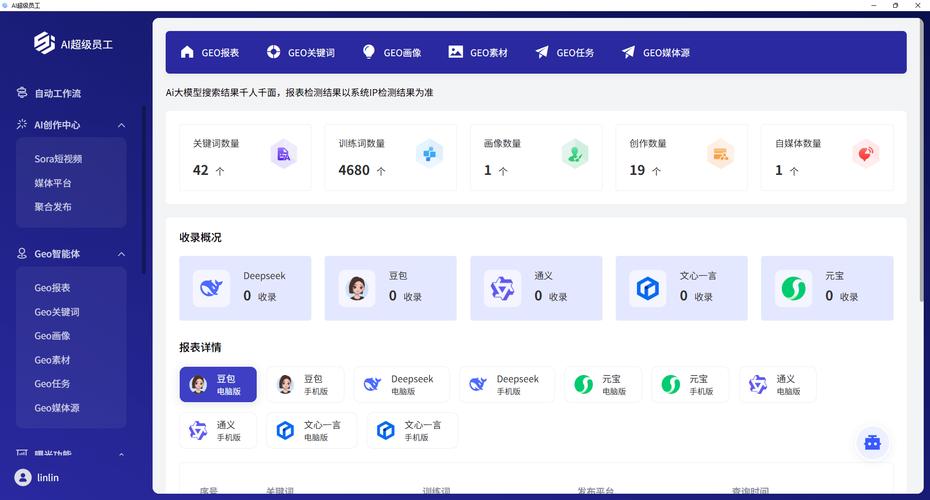Click the 自媒体数量 red chat icon
930x500 pixels.
tap(865, 154)
